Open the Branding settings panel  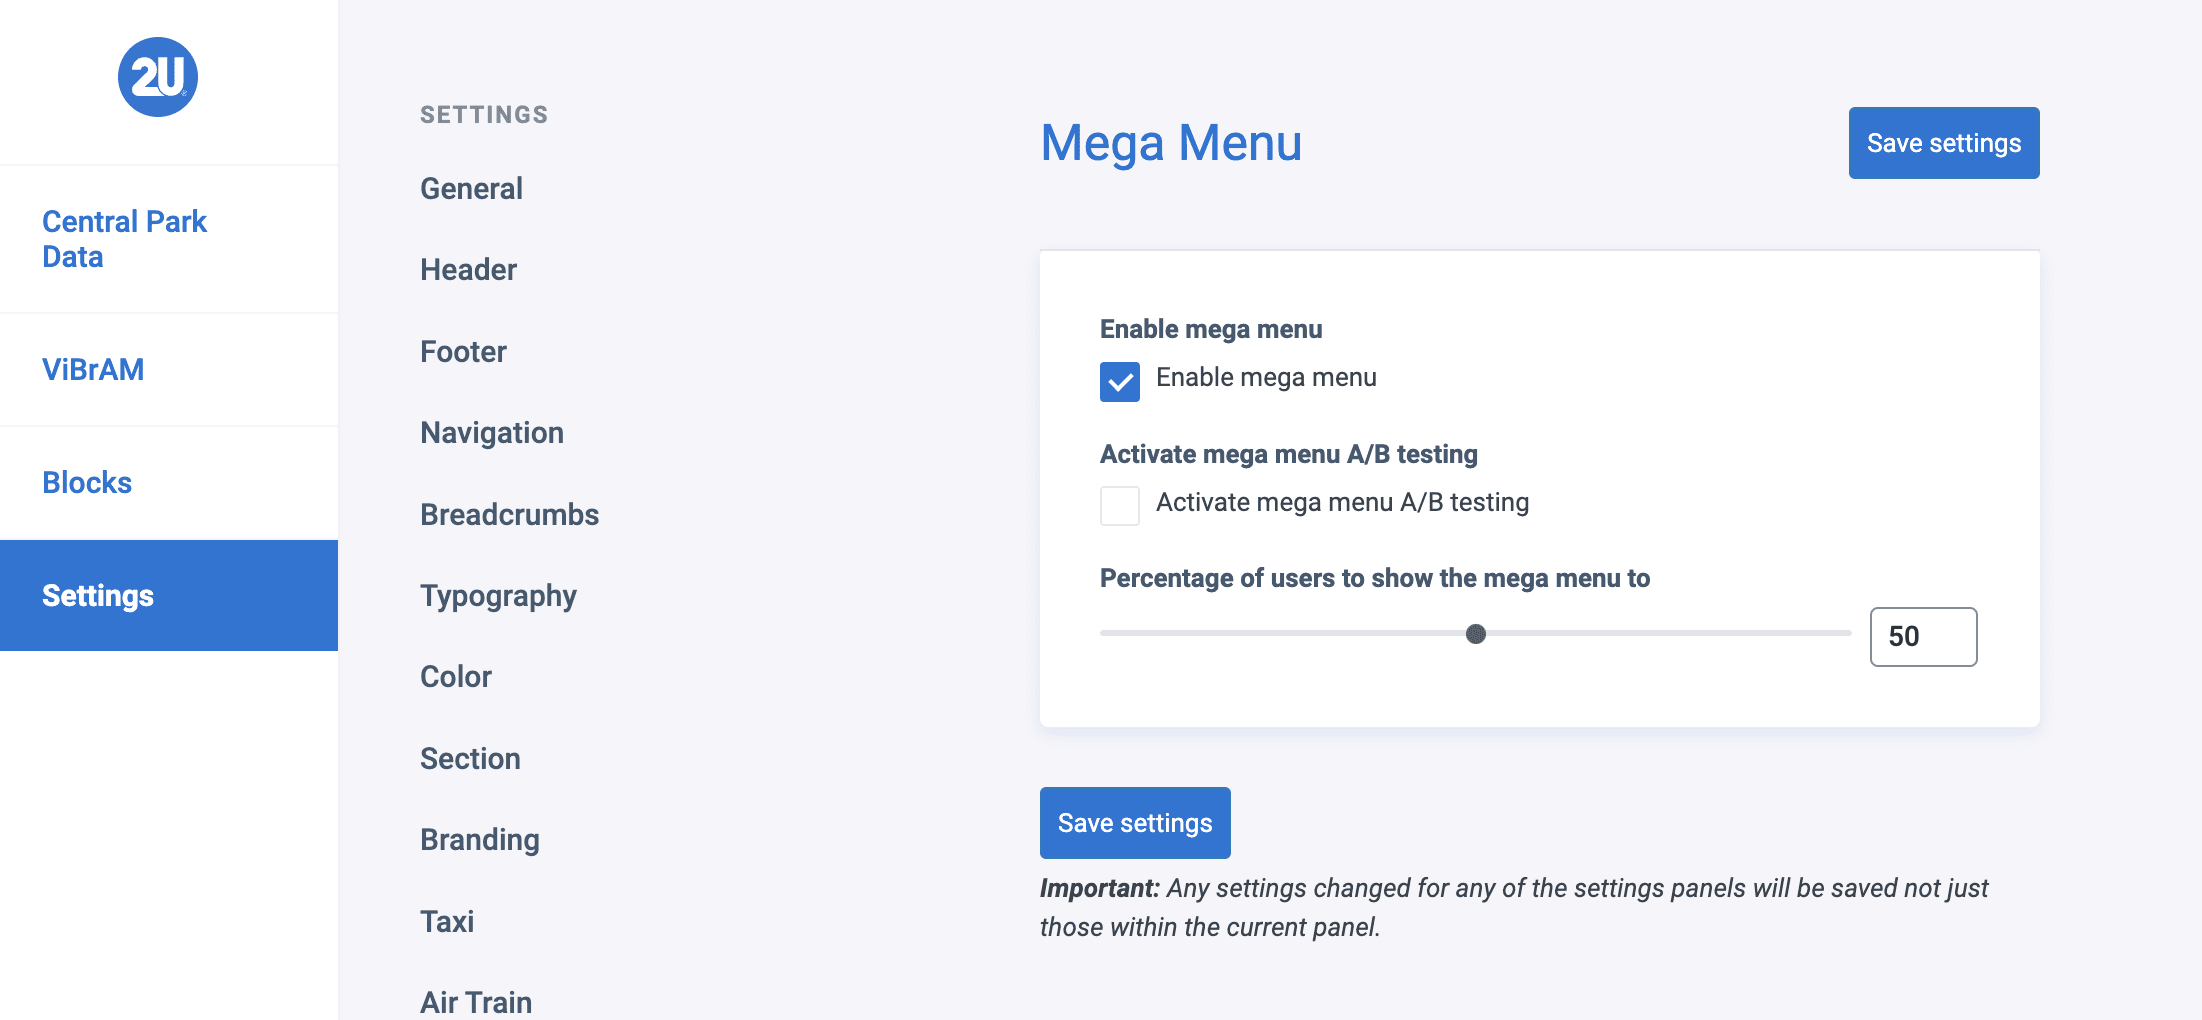click(480, 840)
